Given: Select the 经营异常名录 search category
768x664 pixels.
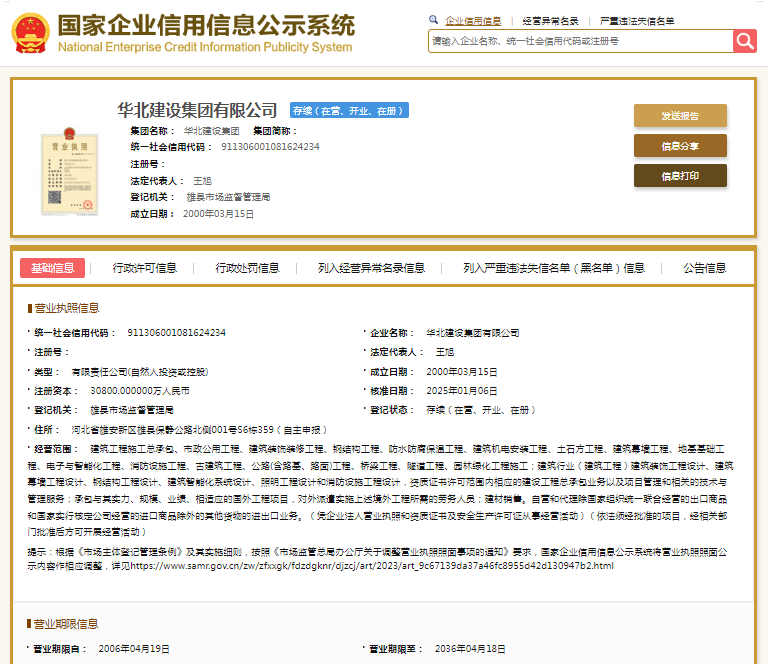Looking at the screenshot, I should (550, 21).
